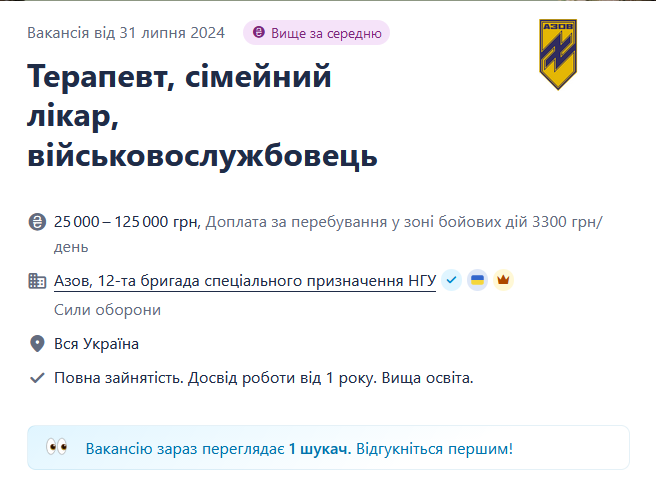Click the Ukrainian flag badge icon
This screenshot has height=497, width=656.
(477, 280)
